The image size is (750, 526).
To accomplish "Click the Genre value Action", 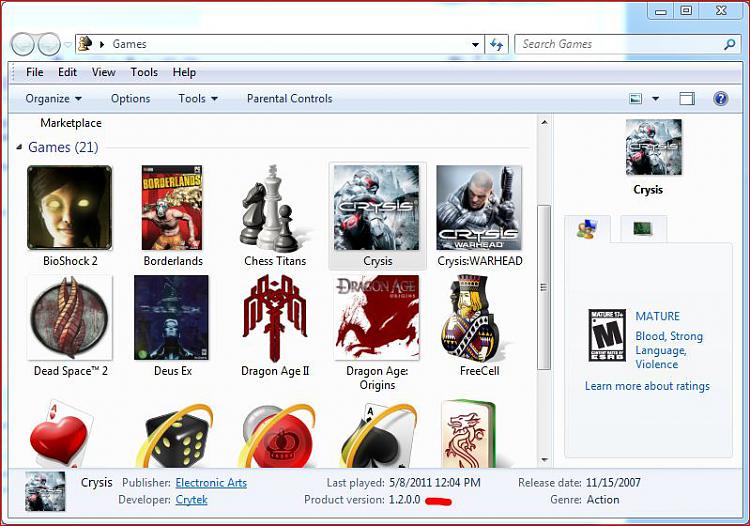I will pos(603,500).
